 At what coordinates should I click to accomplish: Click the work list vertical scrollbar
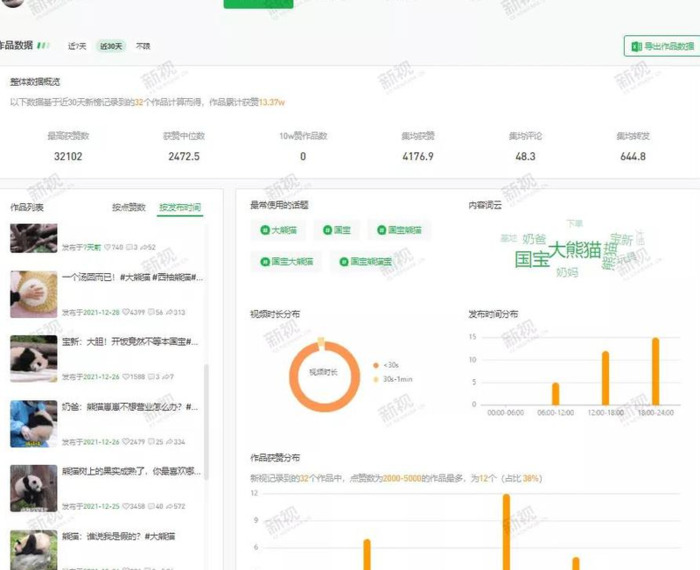206,422
